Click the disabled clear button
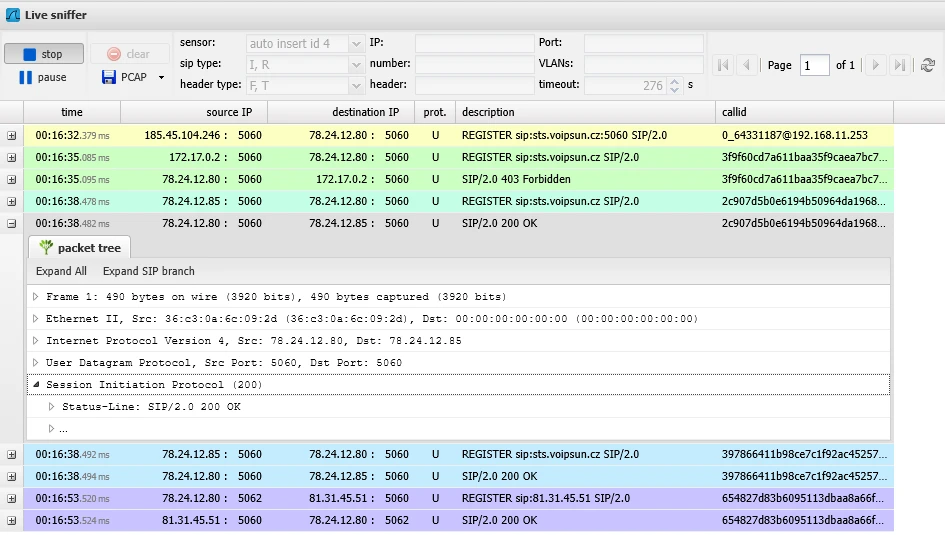Screen dimensions: 945x535 (x=128, y=54)
